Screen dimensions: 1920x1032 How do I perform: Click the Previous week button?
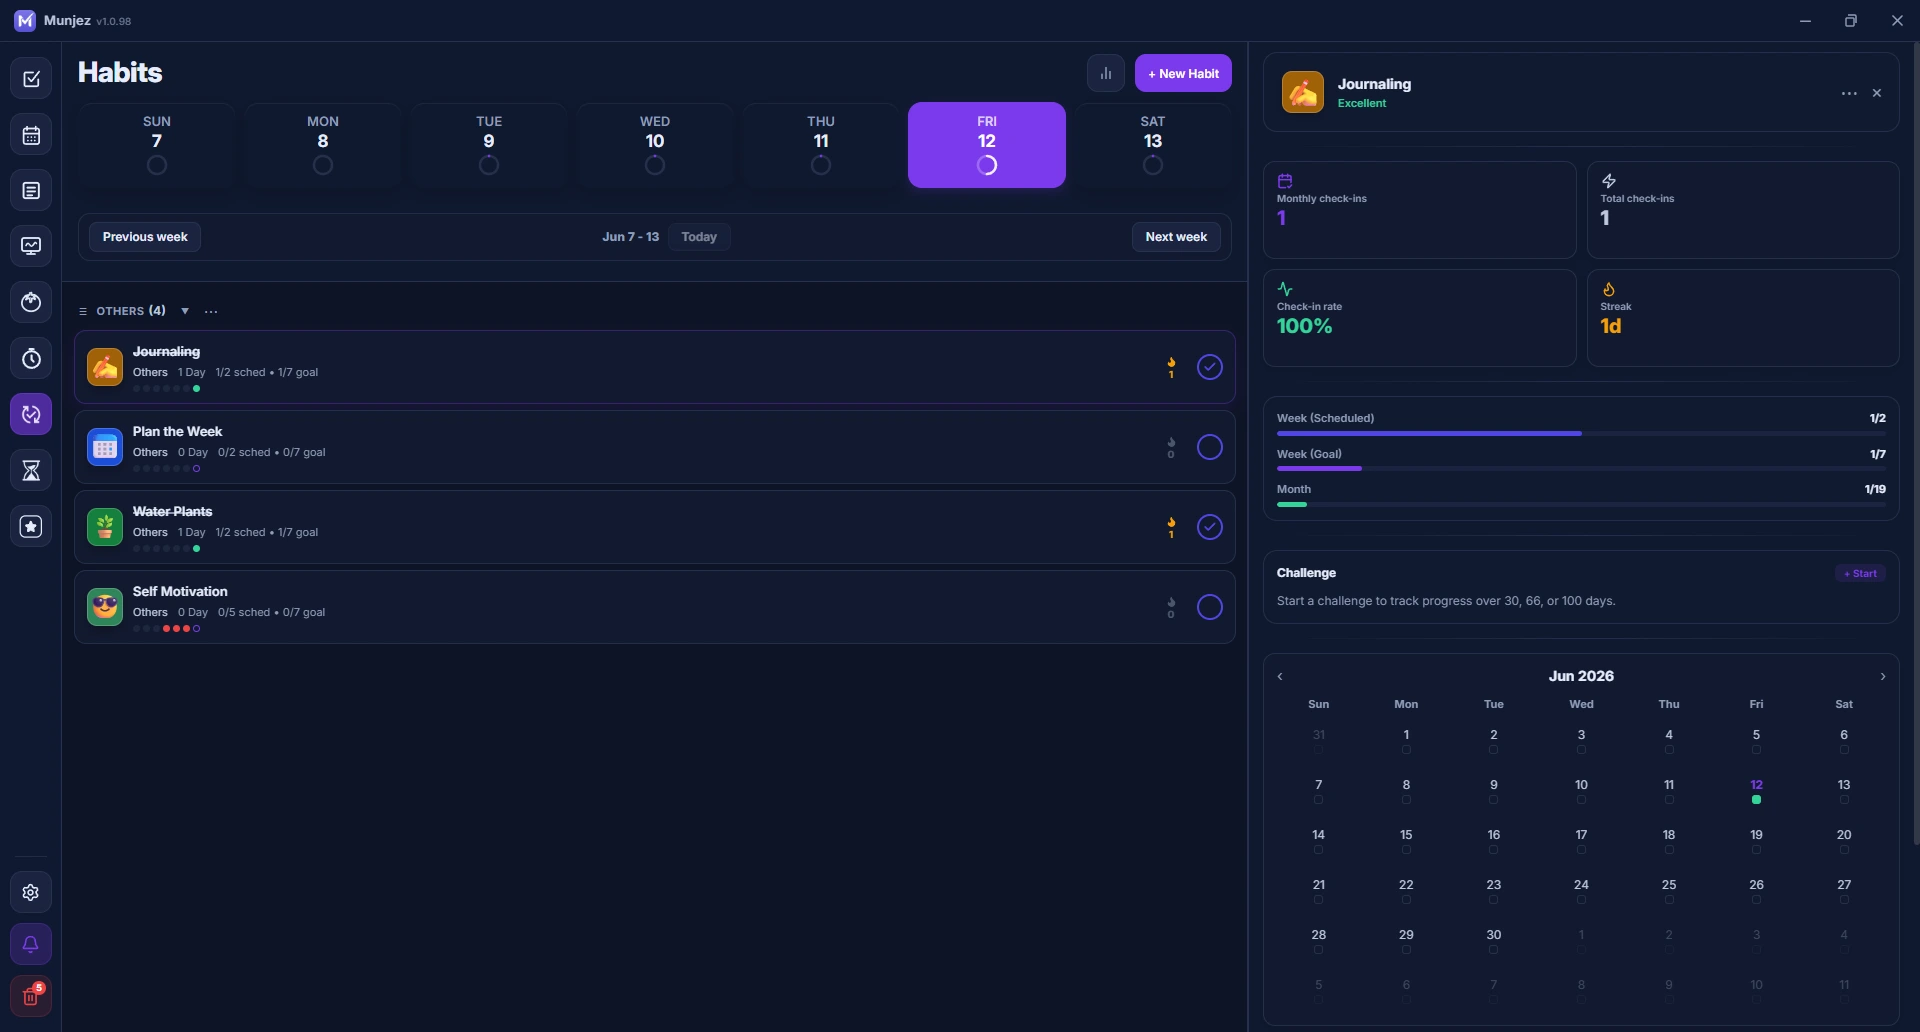click(x=145, y=237)
